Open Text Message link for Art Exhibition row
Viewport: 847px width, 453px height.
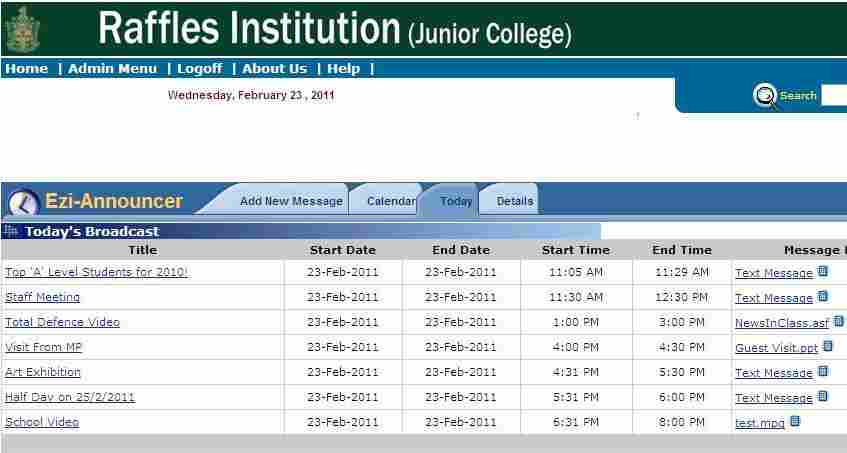point(774,373)
